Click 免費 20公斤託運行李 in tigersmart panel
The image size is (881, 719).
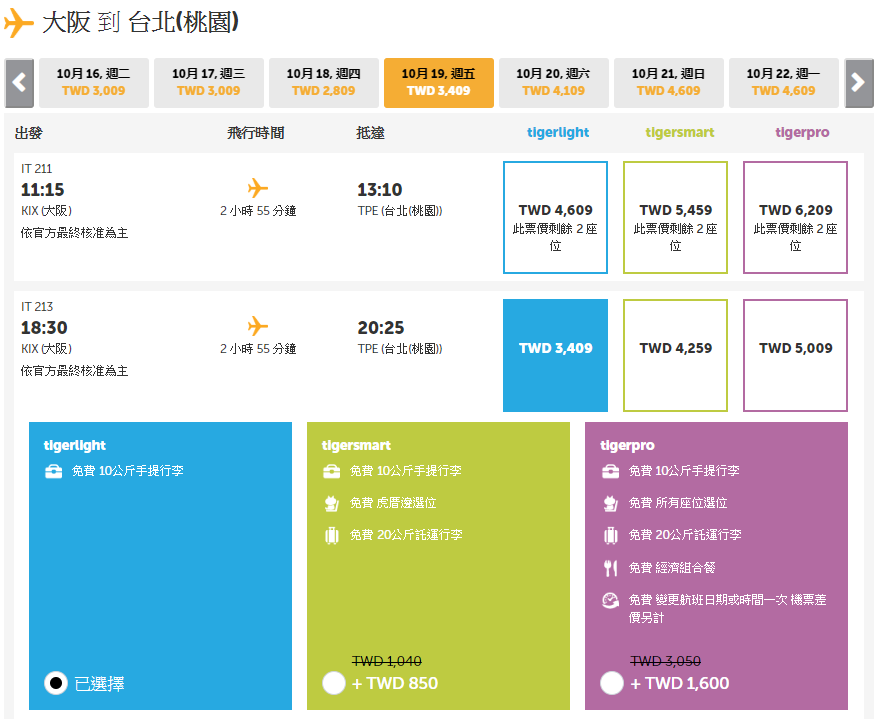tap(406, 535)
